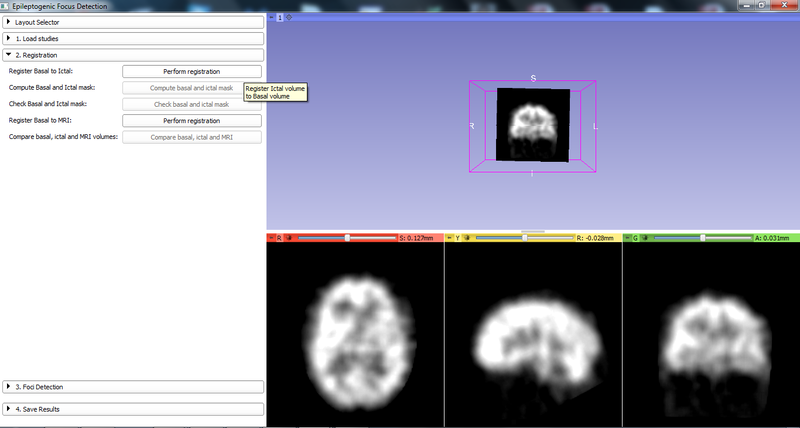Screen dimensions: 800x428
Task: Click Perform registration for Basal to MRI
Action: pyautogui.click(x=192, y=120)
